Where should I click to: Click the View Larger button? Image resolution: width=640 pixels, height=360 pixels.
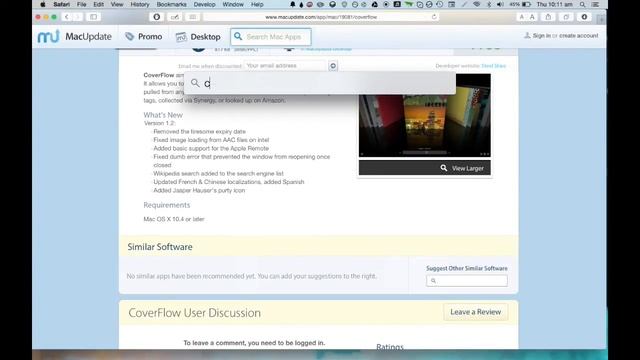[425, 168]
